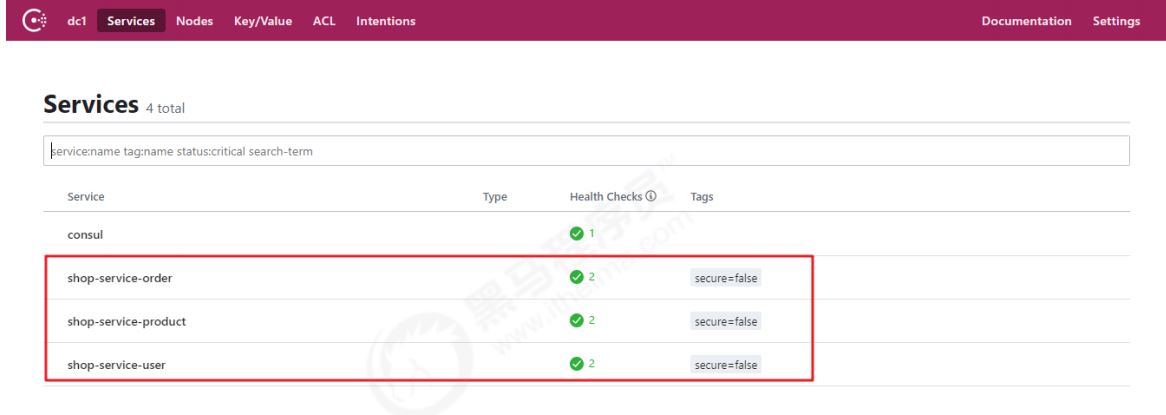Click secure=false tag for shop-service-order
The width and height of the screenshot is (1166, 415).
tap(726, 278)
